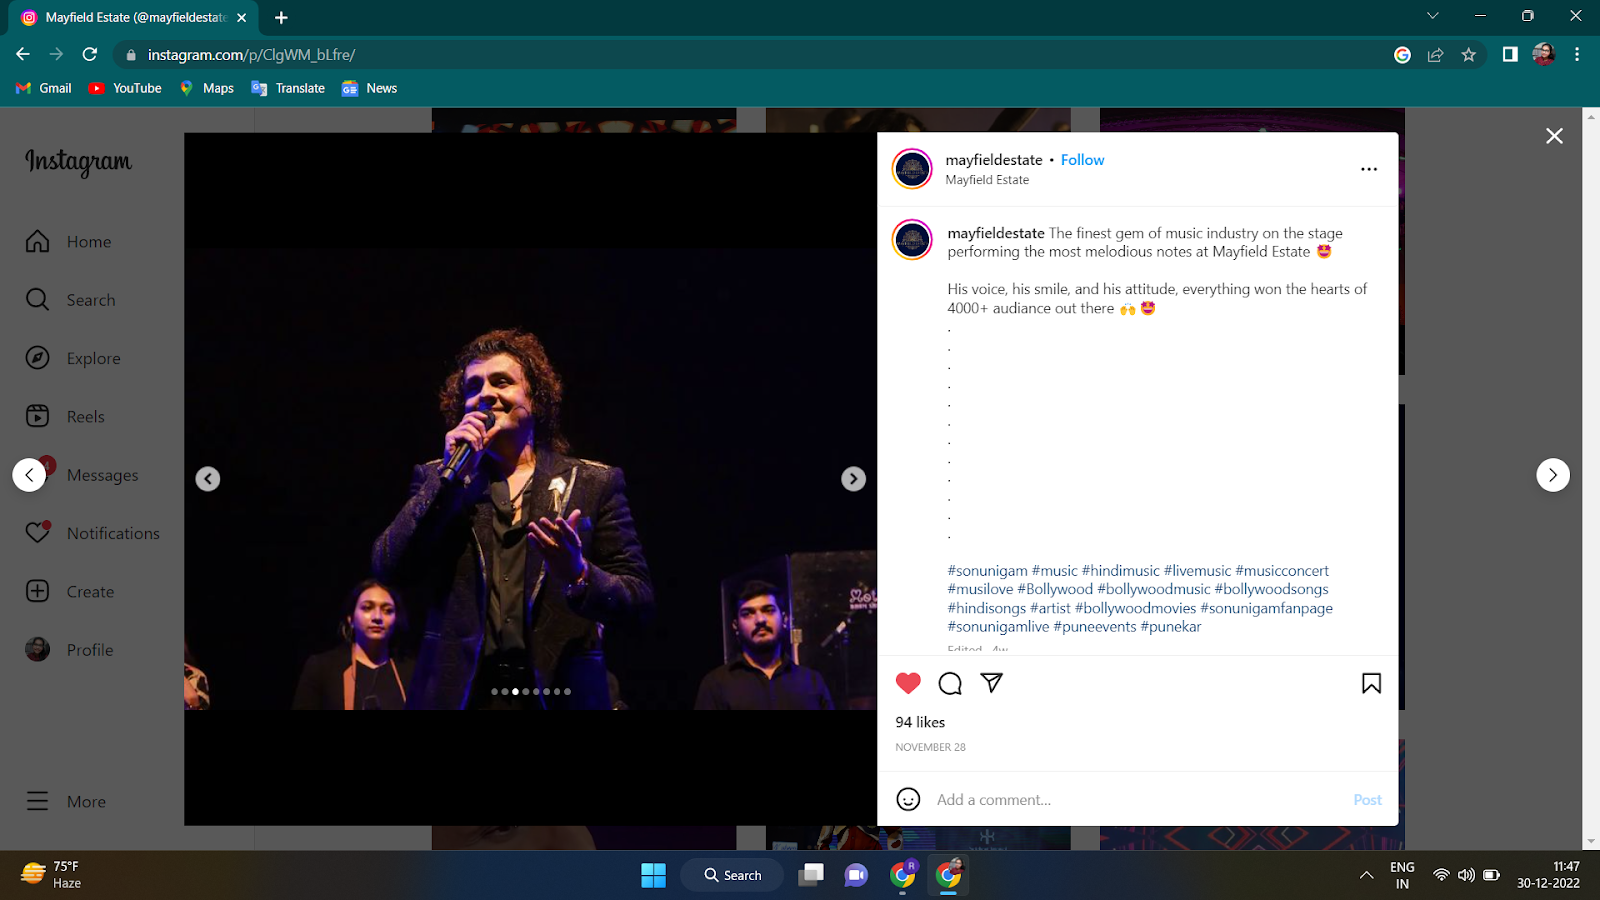Click the singer photo in post

[530, 479]
